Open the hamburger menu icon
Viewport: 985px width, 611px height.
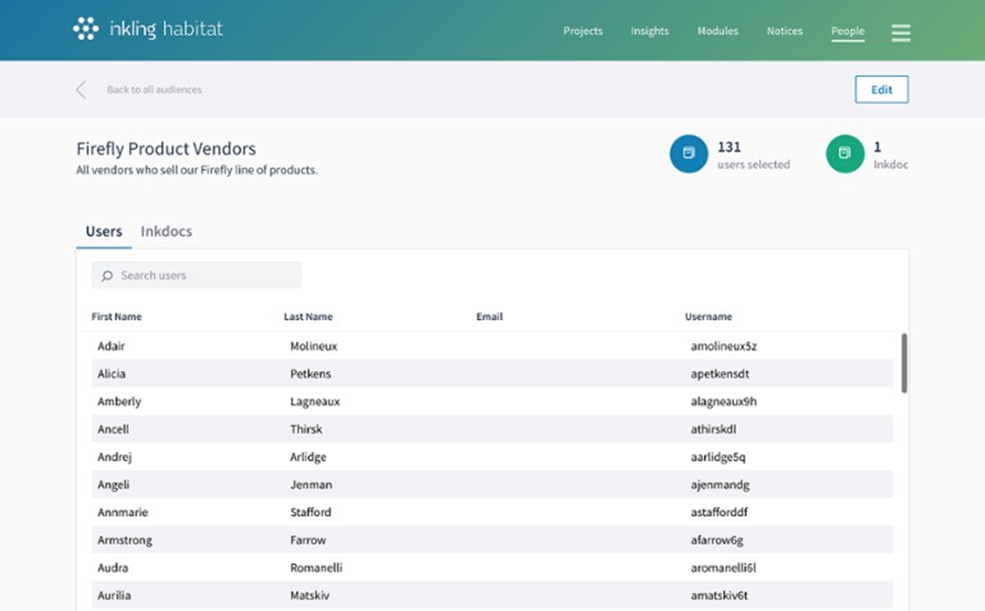point(900,32)
